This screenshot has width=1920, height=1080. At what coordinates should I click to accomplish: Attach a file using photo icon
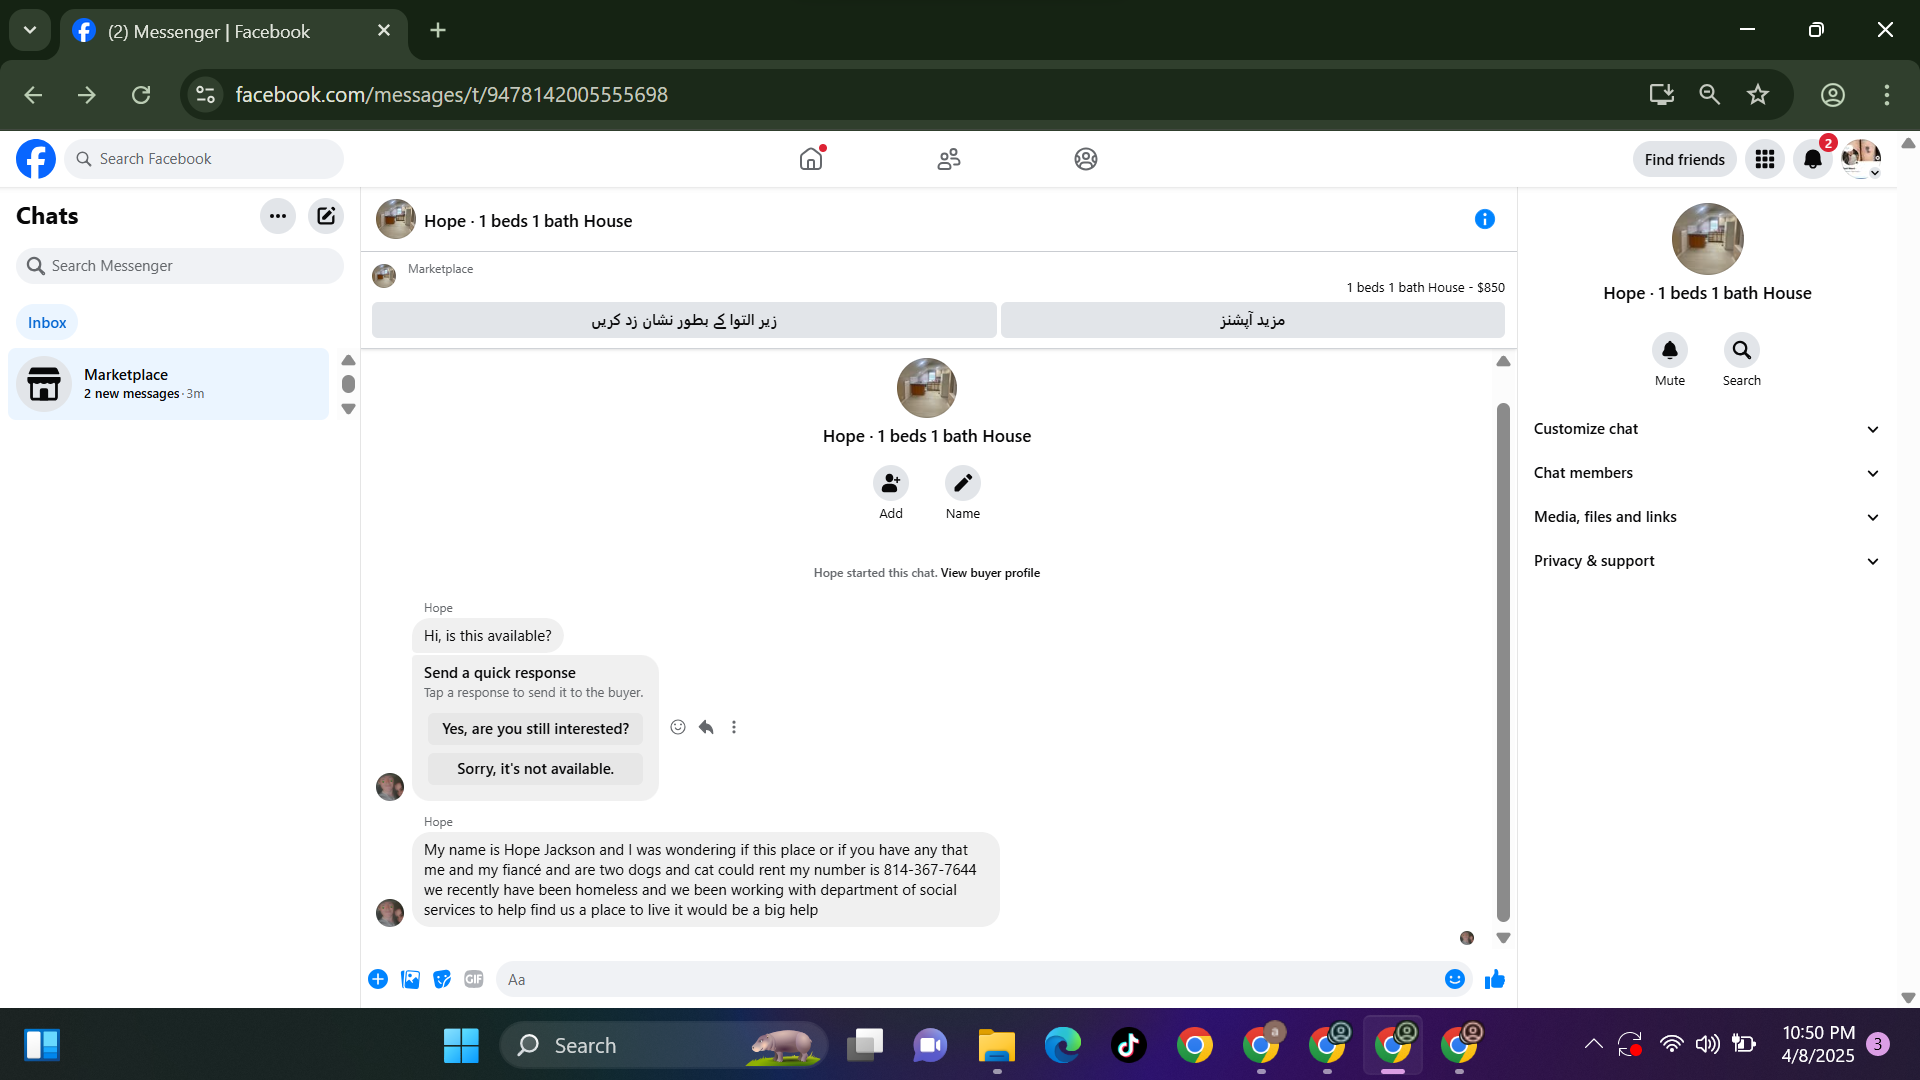tap(410, 979)
